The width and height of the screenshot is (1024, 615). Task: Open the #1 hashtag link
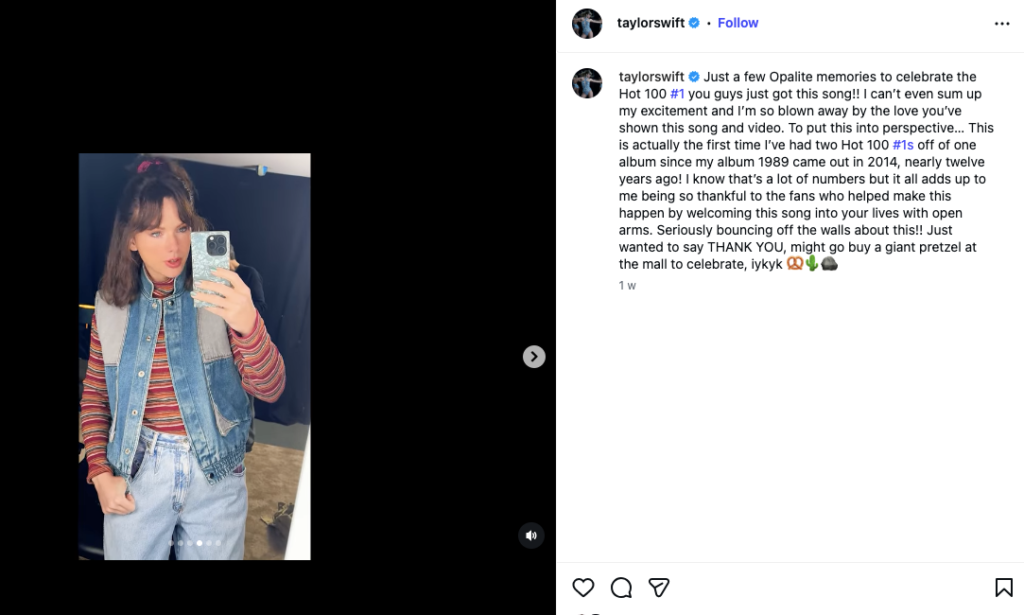[677, 94]
